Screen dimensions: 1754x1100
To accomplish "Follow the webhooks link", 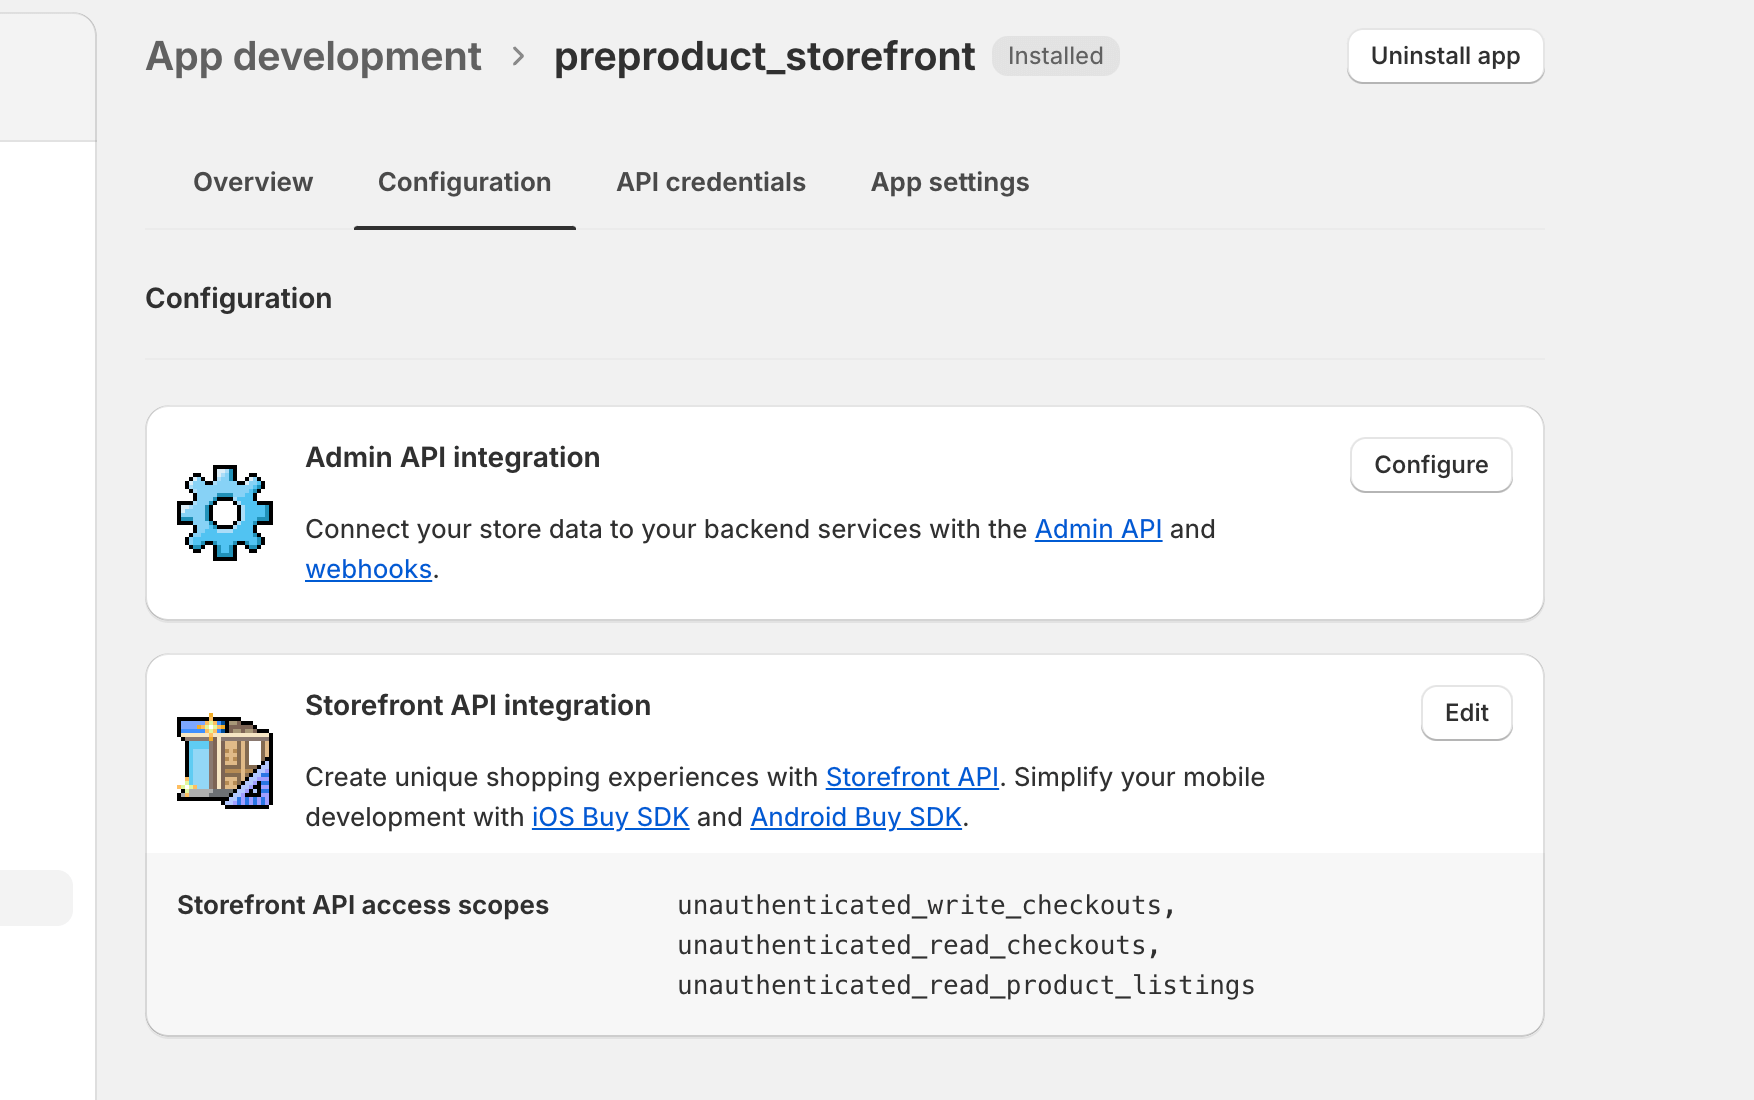I will tap(368, 569).
